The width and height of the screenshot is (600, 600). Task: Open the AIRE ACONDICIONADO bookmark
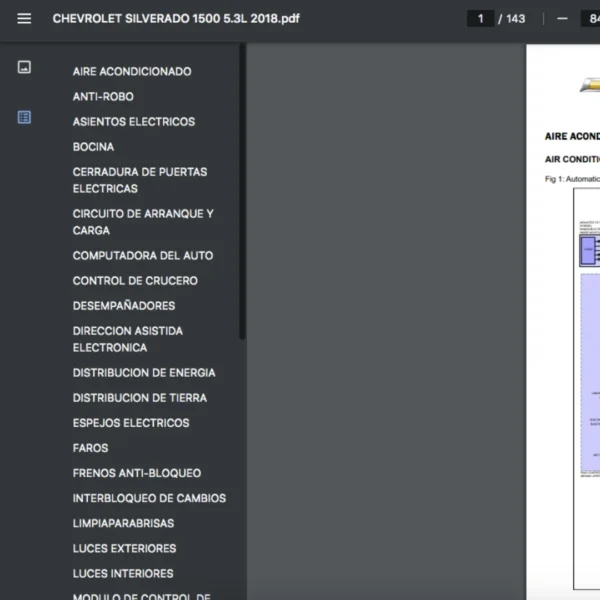pos(132,72)
